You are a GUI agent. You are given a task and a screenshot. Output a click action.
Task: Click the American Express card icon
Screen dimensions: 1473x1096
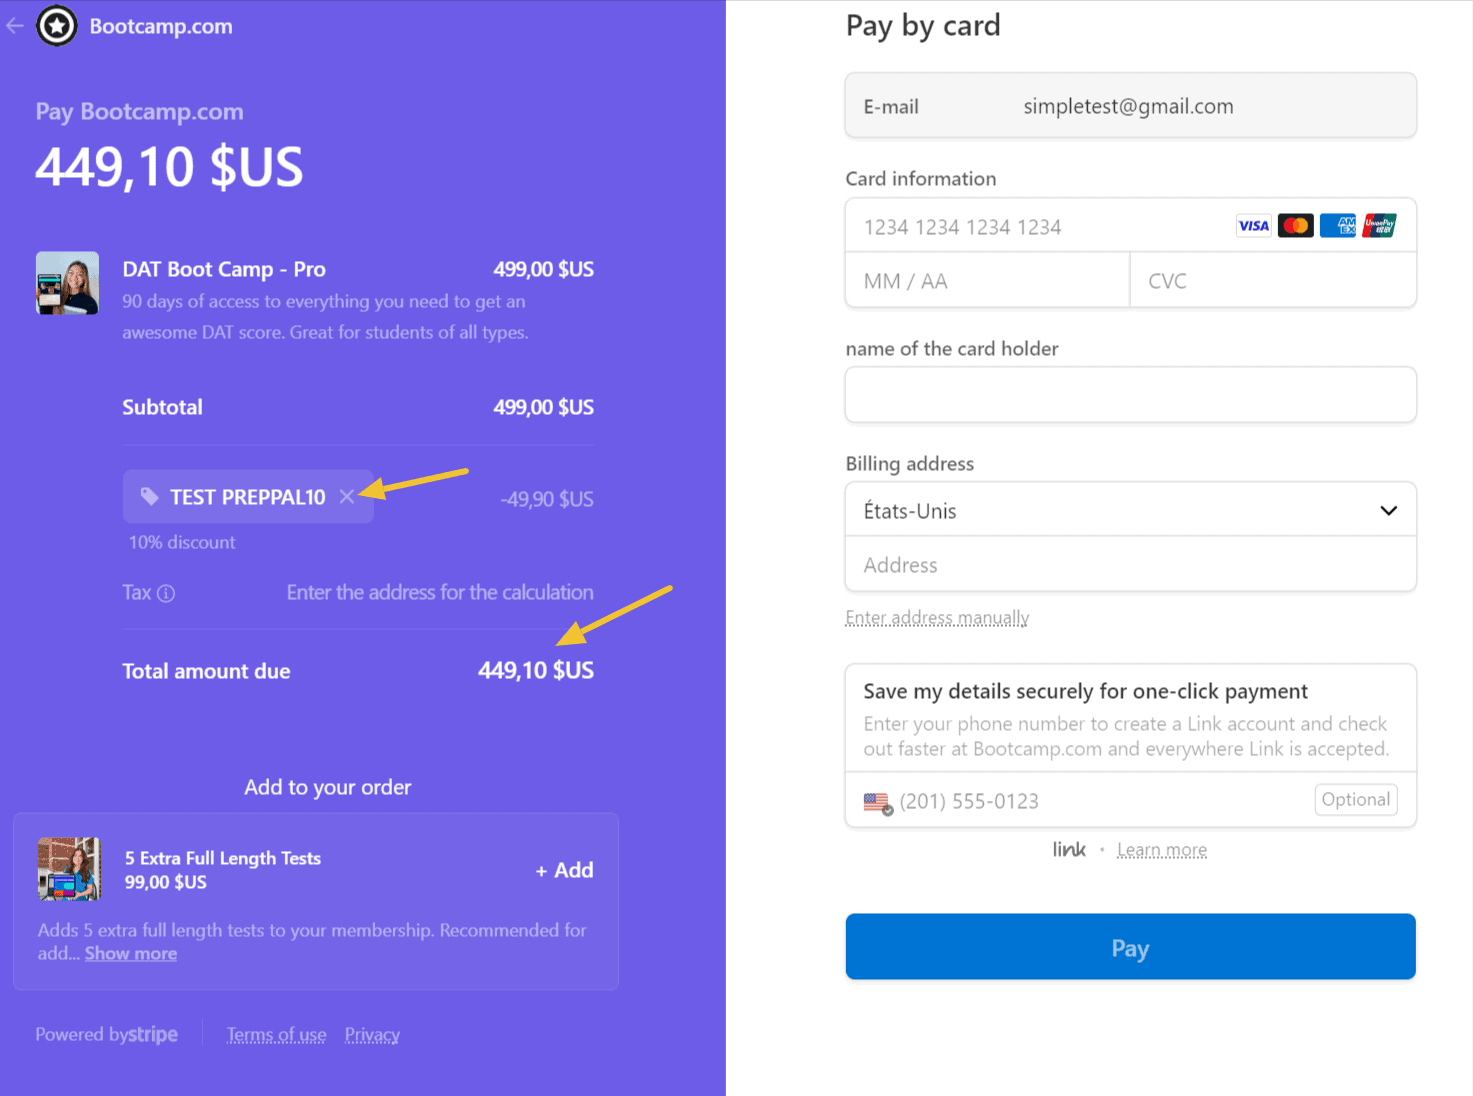(1337, 226)
